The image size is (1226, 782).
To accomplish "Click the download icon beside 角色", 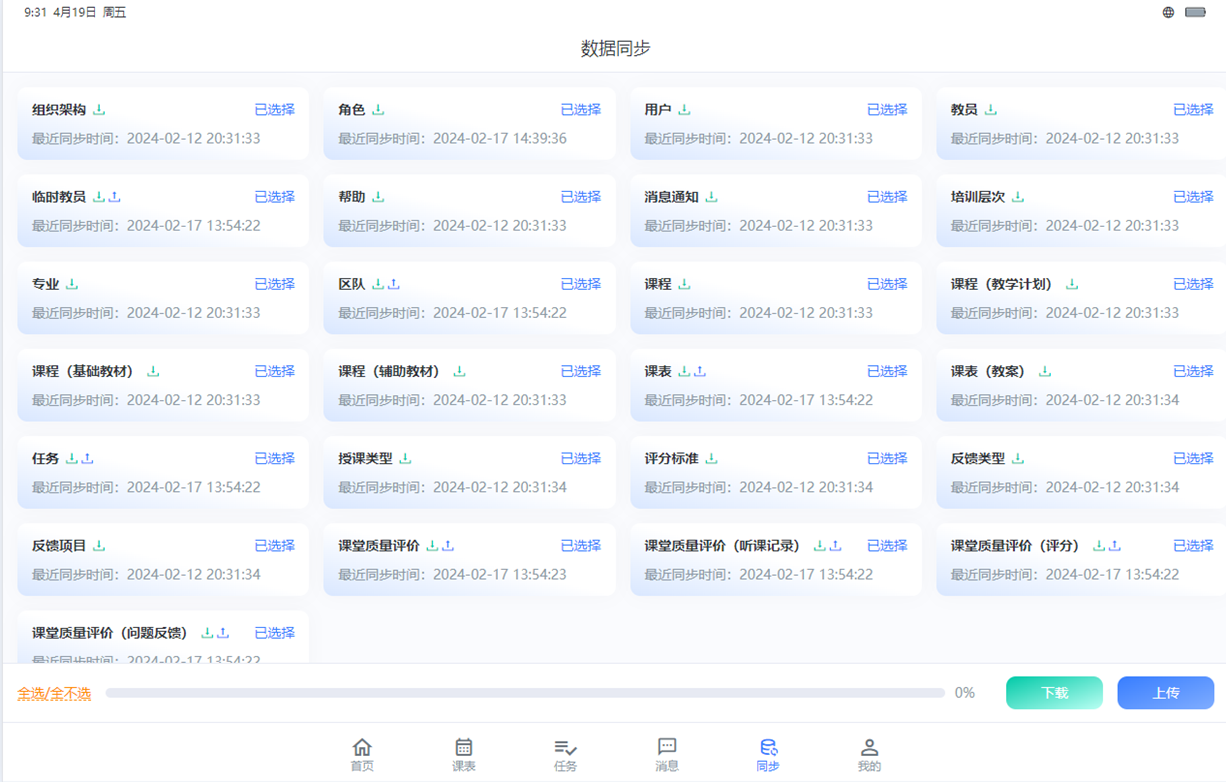I will [x=378, y=110].
